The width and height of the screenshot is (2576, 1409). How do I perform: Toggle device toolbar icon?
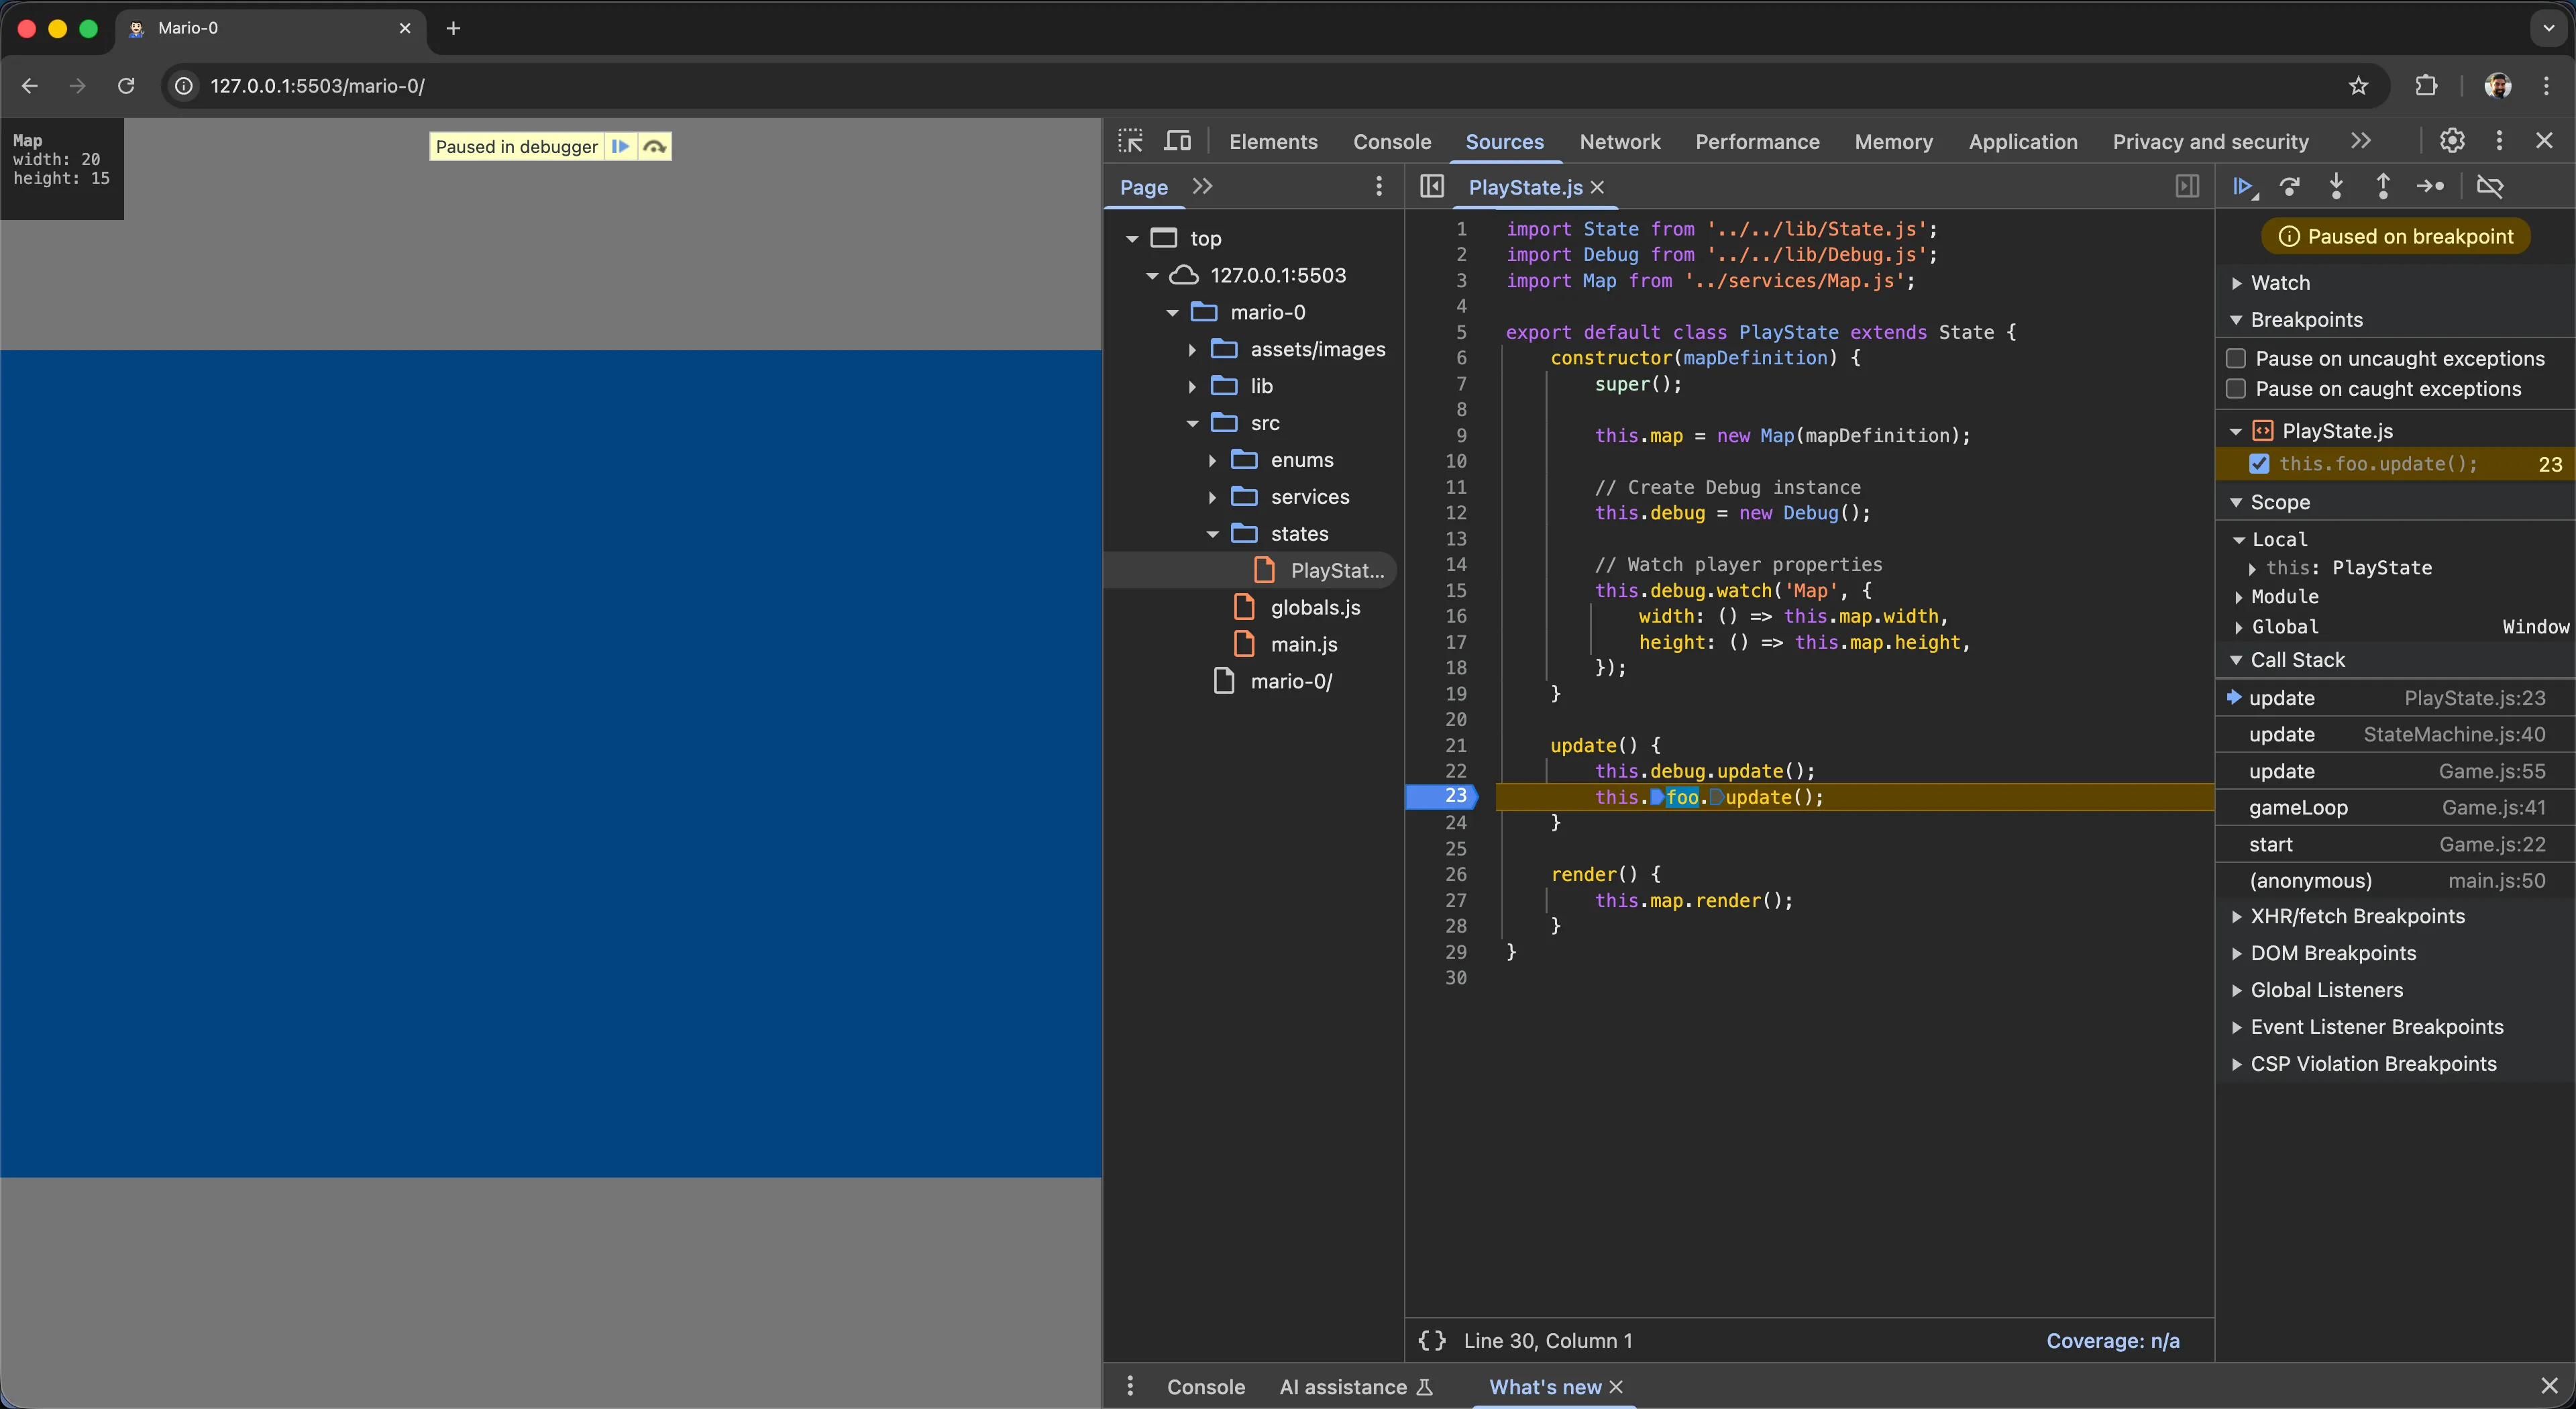(x=1177, y=141)
